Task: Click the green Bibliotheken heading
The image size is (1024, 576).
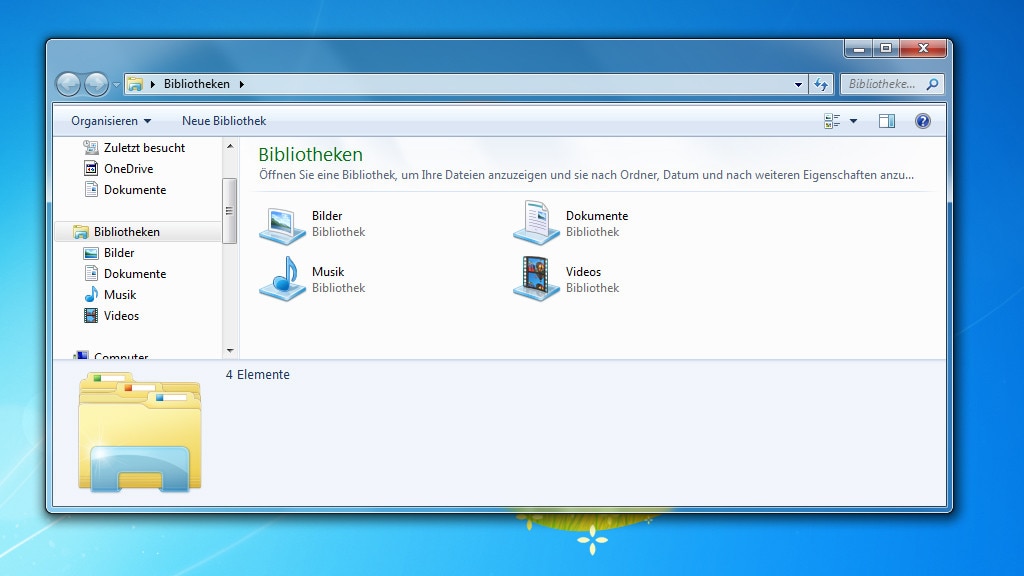Action: point(310,155)
